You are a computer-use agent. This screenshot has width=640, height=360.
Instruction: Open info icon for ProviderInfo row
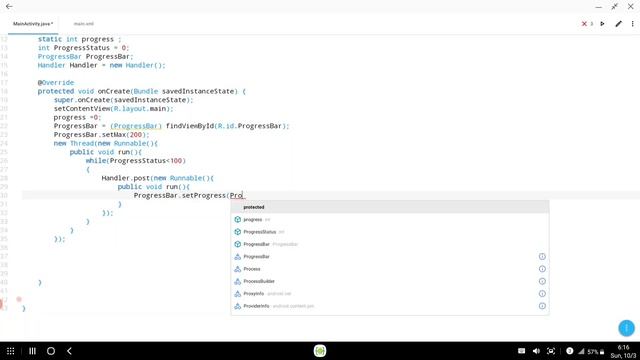[x=542, y=306]
